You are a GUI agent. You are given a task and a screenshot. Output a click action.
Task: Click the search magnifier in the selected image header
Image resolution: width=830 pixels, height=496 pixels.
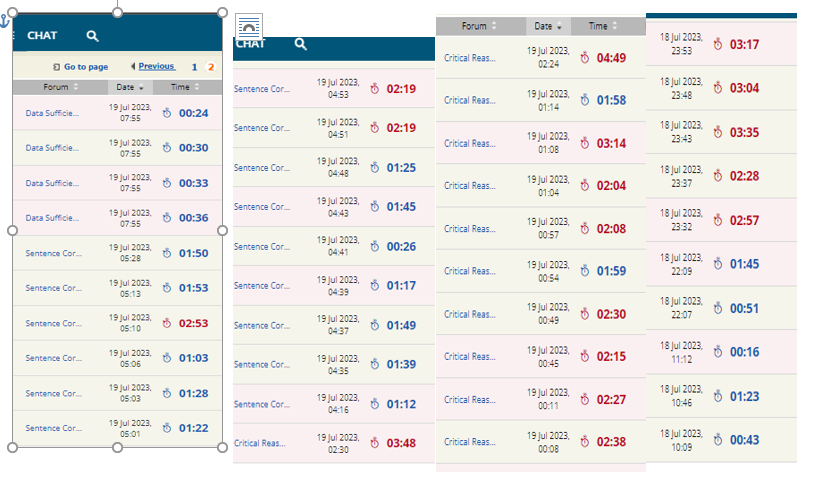click(92, 36)
